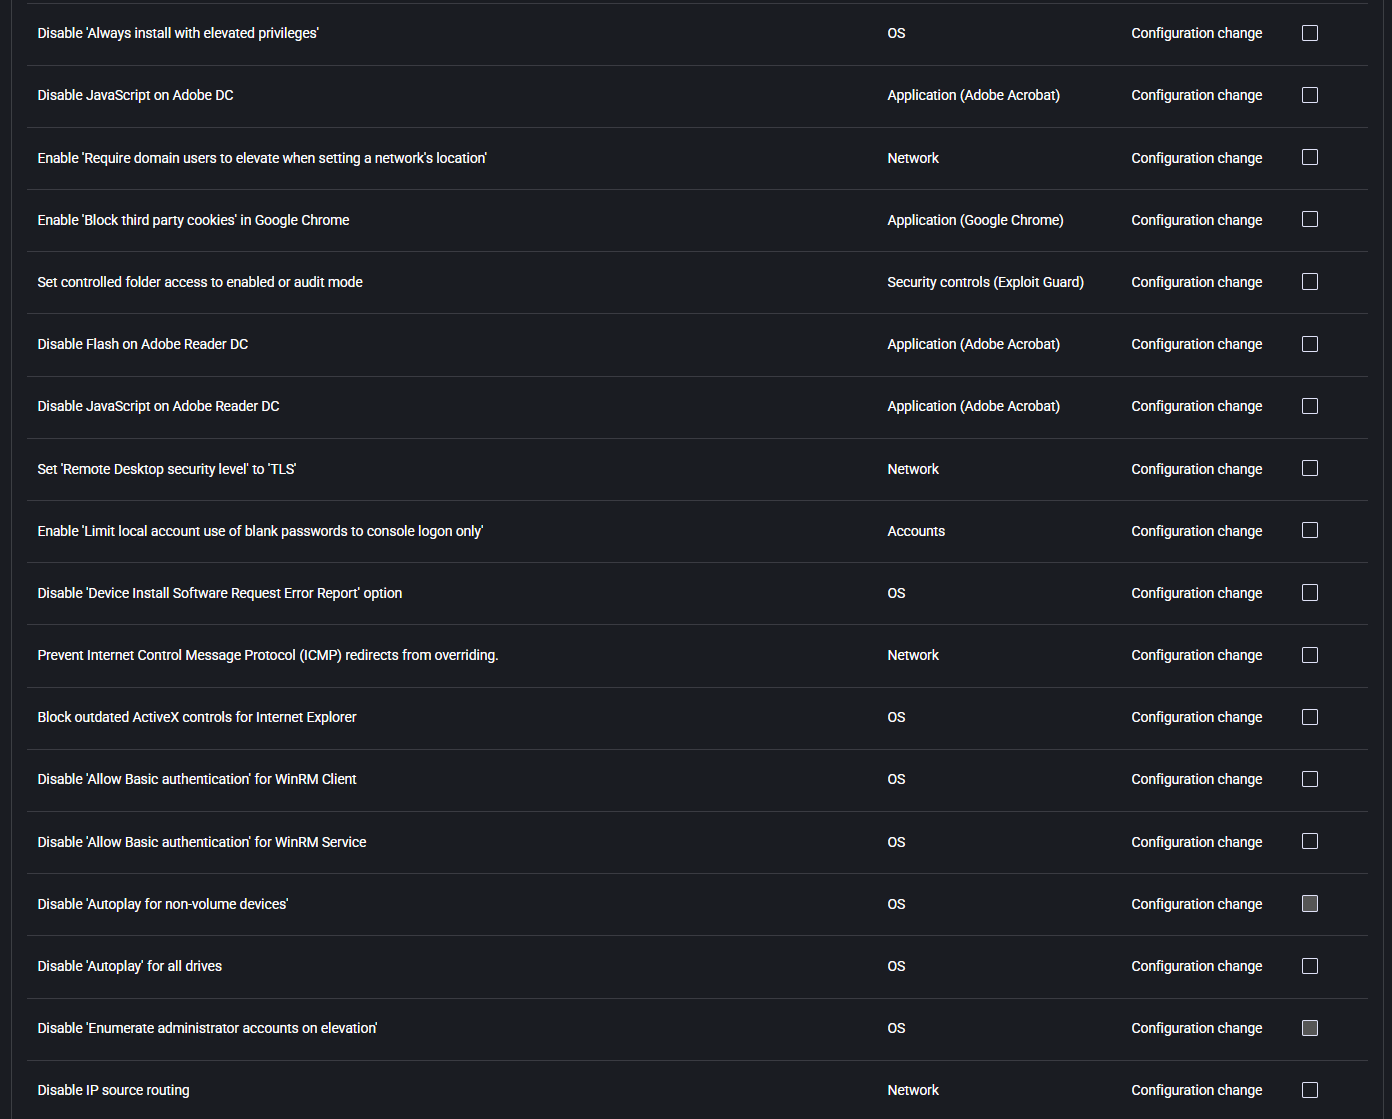Open 'Disable JavaScript on Adobe Reader DC' recommendation
Screen dimensions: 1392x1119
pos(158,406)
